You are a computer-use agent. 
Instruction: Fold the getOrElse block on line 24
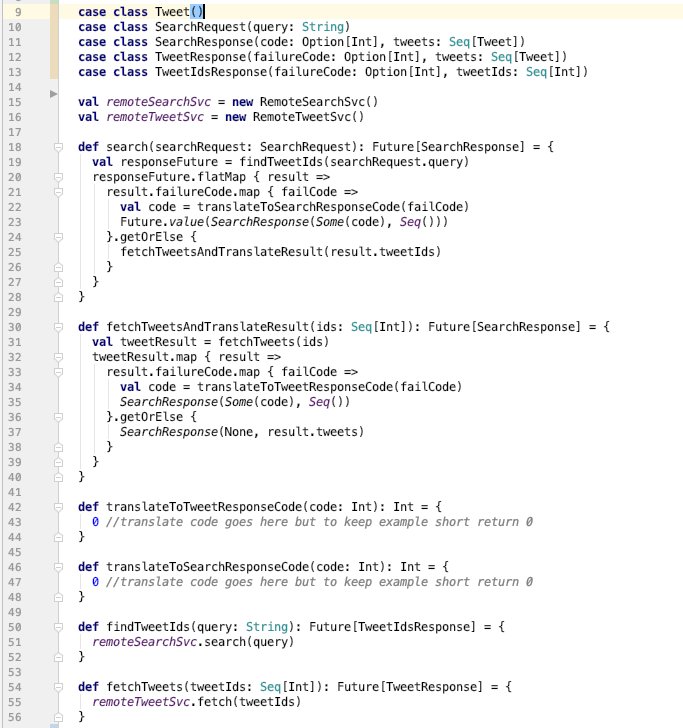59,237
